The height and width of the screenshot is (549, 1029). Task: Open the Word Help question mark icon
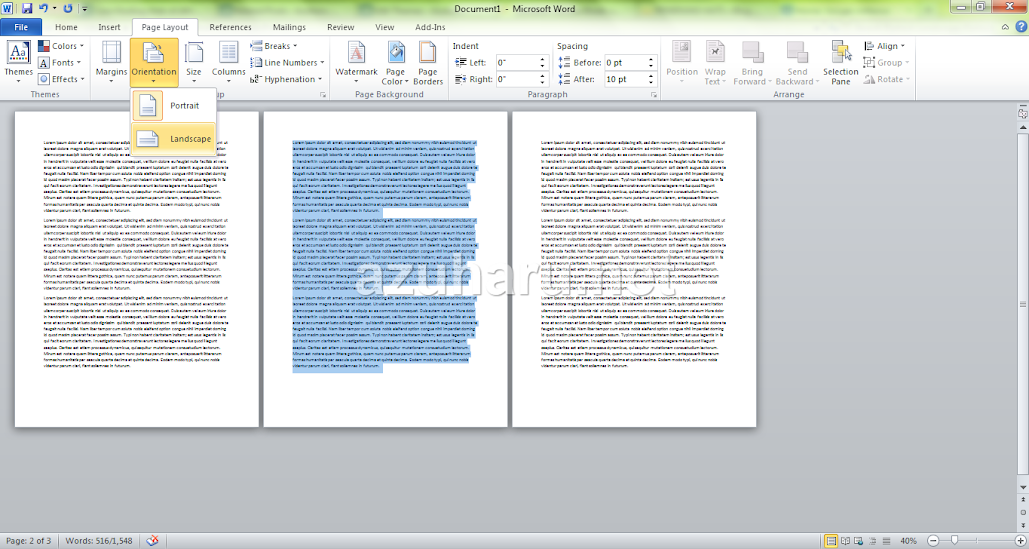(x=1020, y=27)
